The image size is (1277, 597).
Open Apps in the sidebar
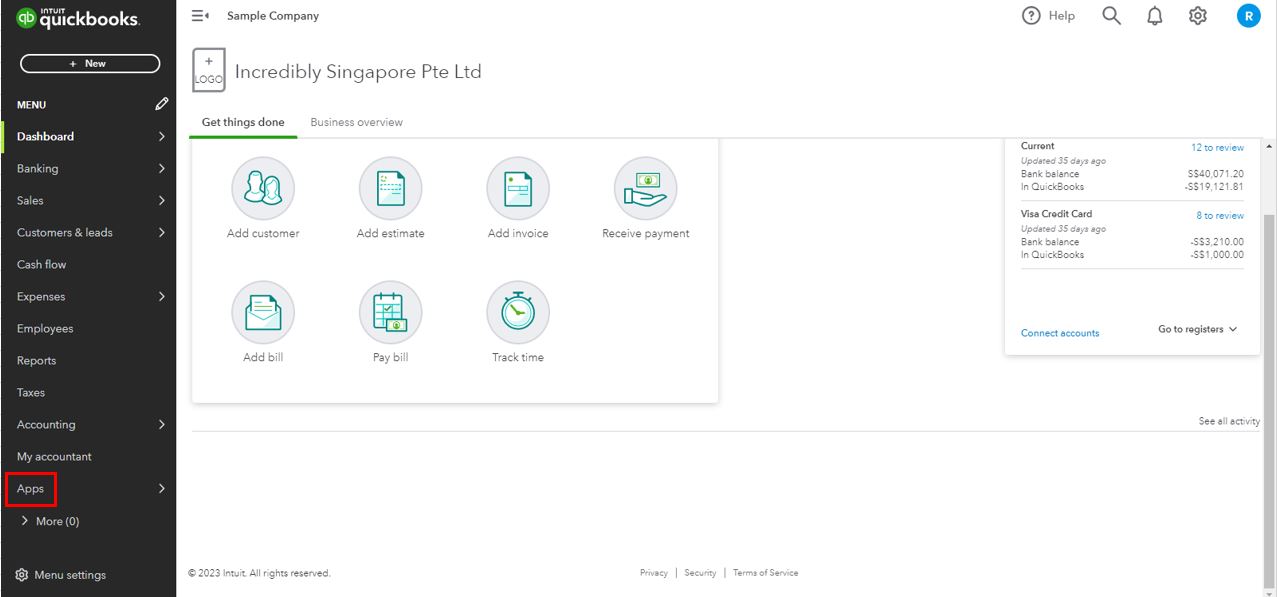coord(30,489)
